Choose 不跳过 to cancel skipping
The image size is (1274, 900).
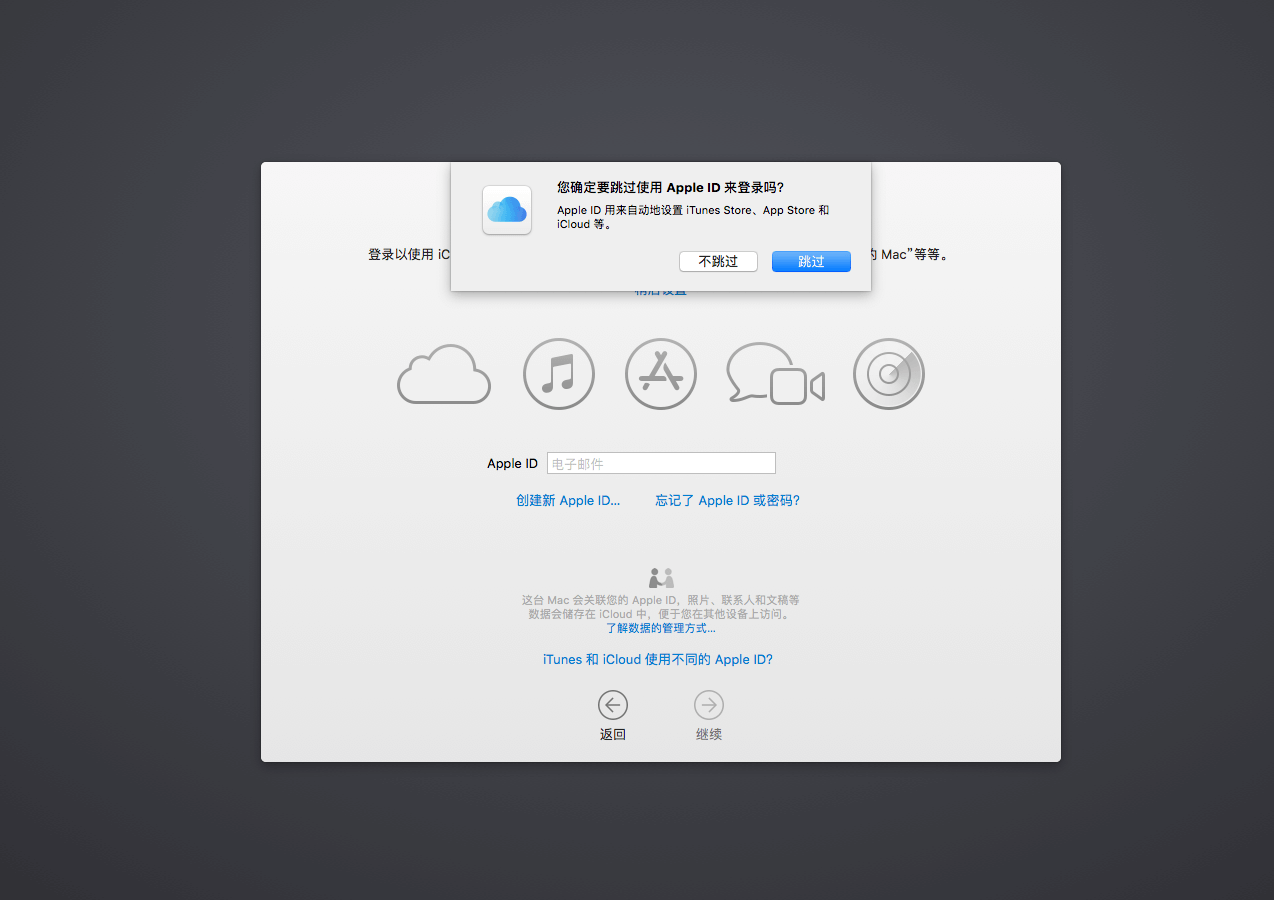718,261
